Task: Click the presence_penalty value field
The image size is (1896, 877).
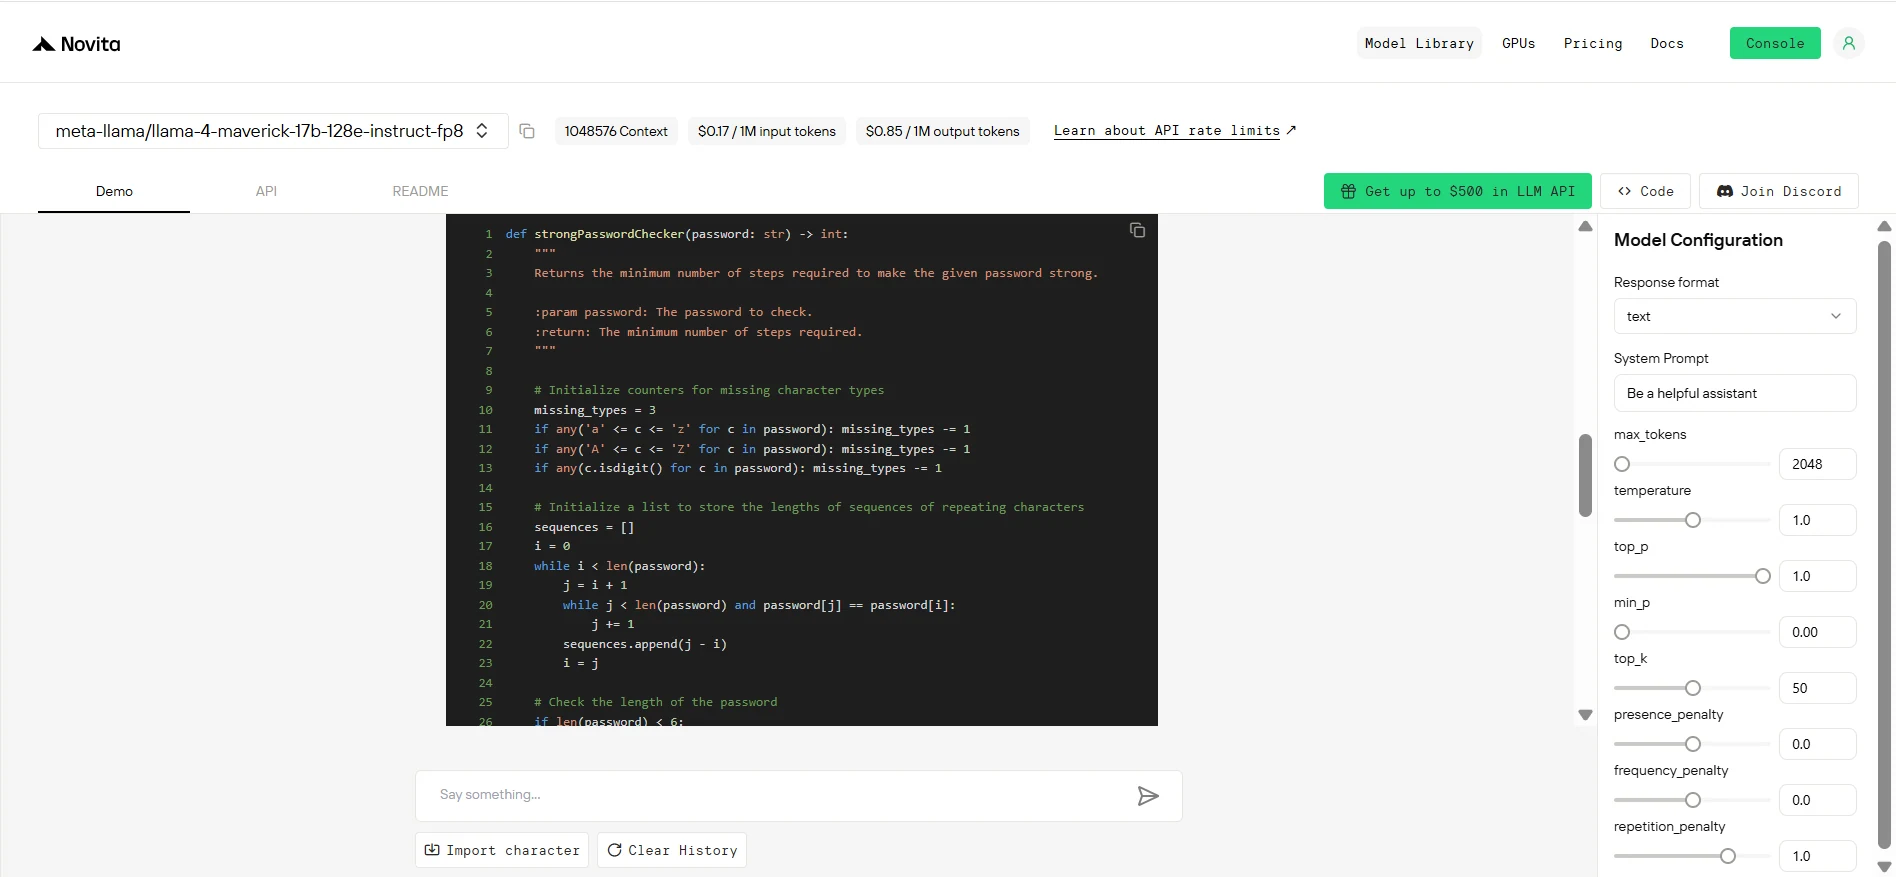Action: click(x=1818, y=744)
